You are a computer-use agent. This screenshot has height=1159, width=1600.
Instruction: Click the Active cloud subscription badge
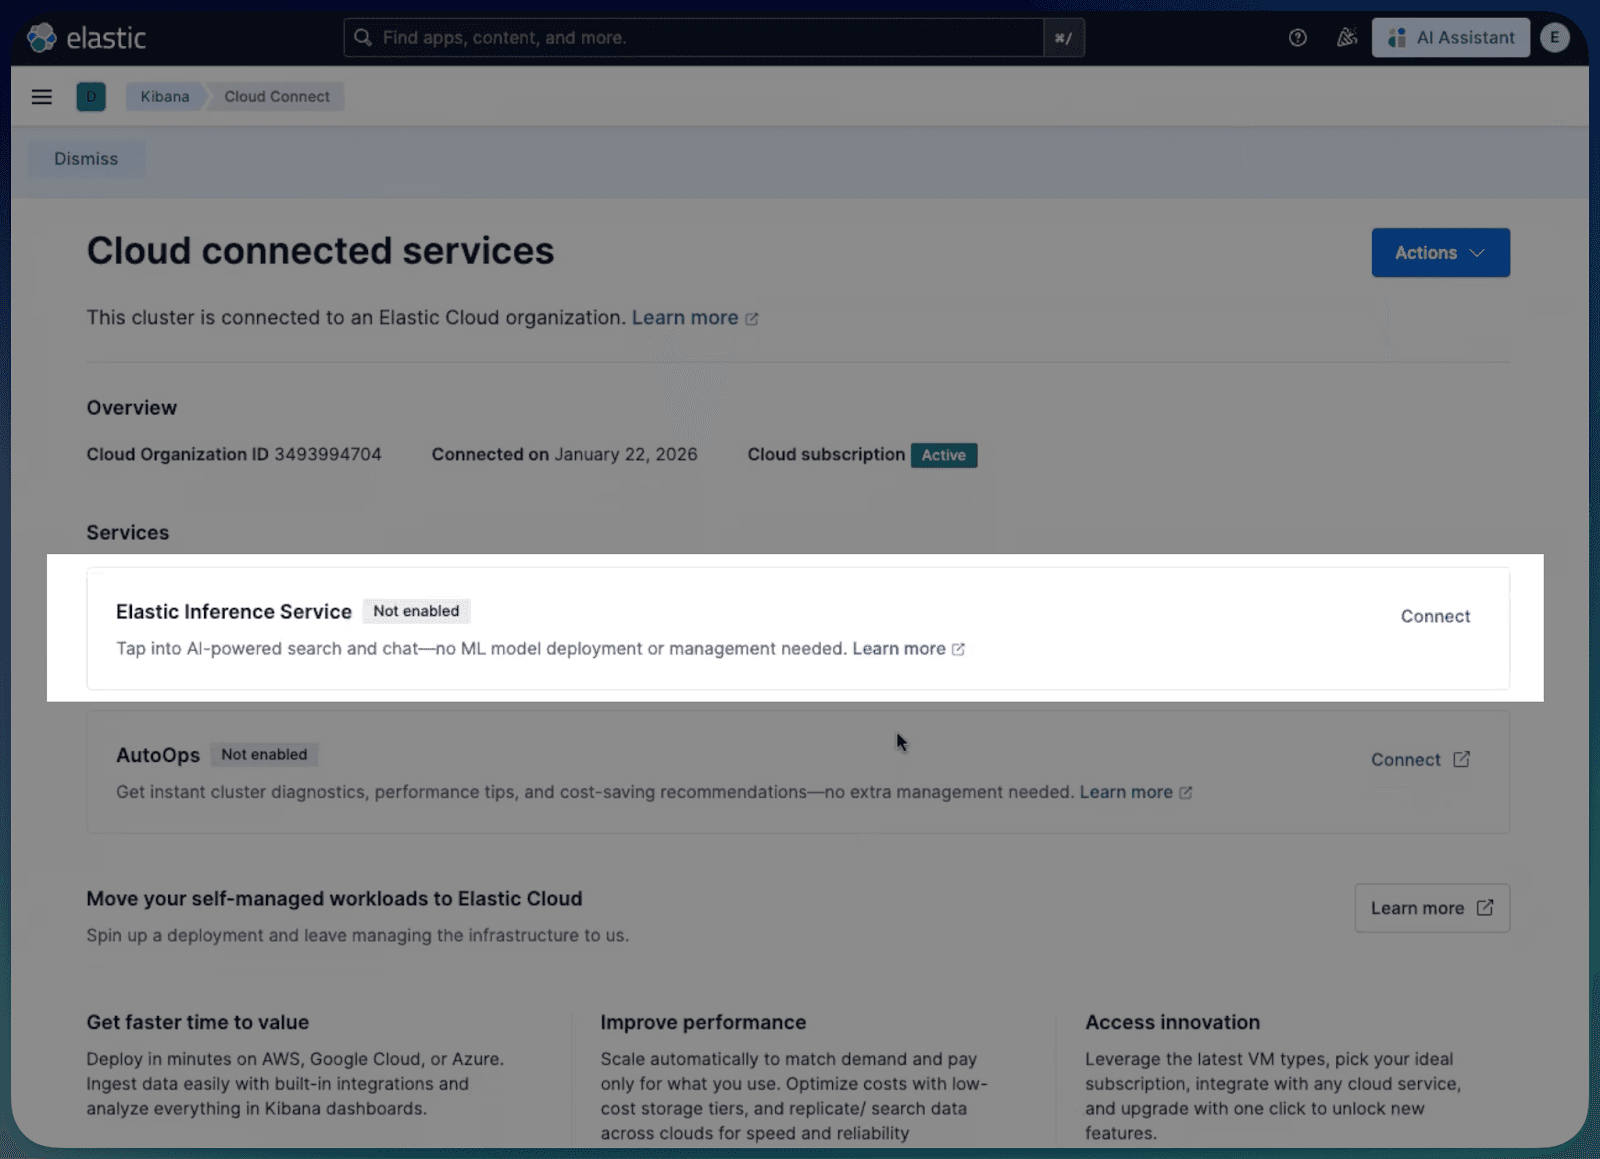(943, 455)
